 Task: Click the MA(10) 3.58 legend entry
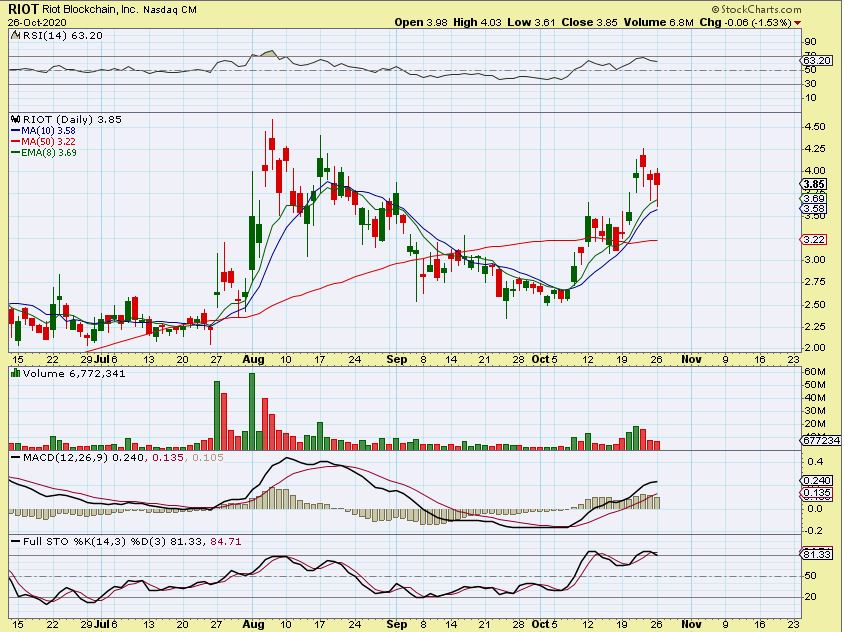click(x=43, y=131)
